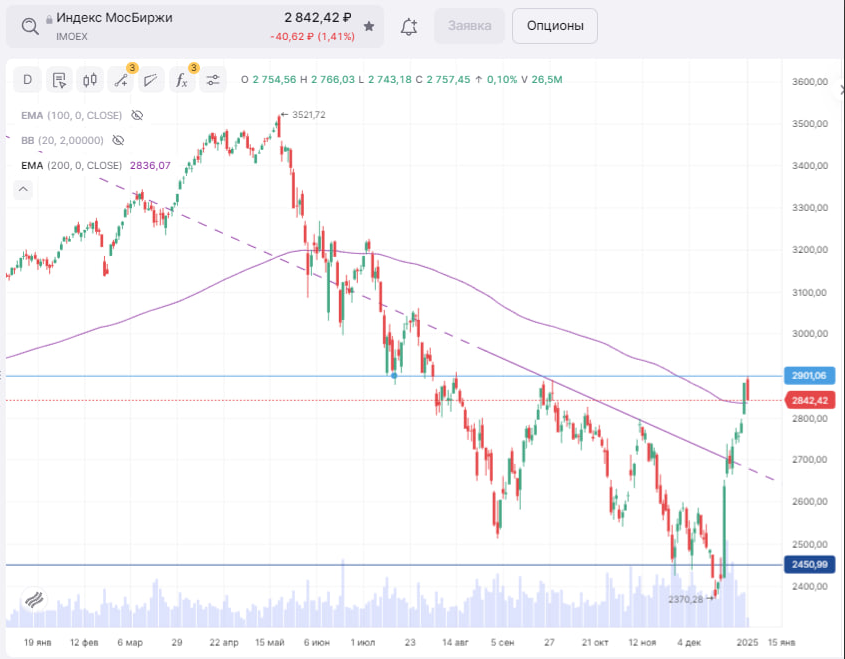The height and width of the screenshot is (659, 845).
Task: Add Индекс МосБиржи to favorites star
Action: click(369, 26)
